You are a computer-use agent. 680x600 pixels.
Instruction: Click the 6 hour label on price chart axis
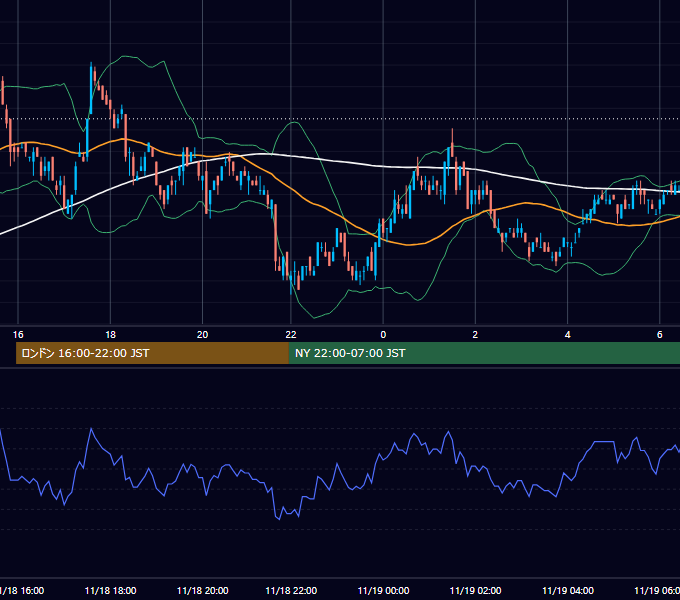[x=660, y=335]
